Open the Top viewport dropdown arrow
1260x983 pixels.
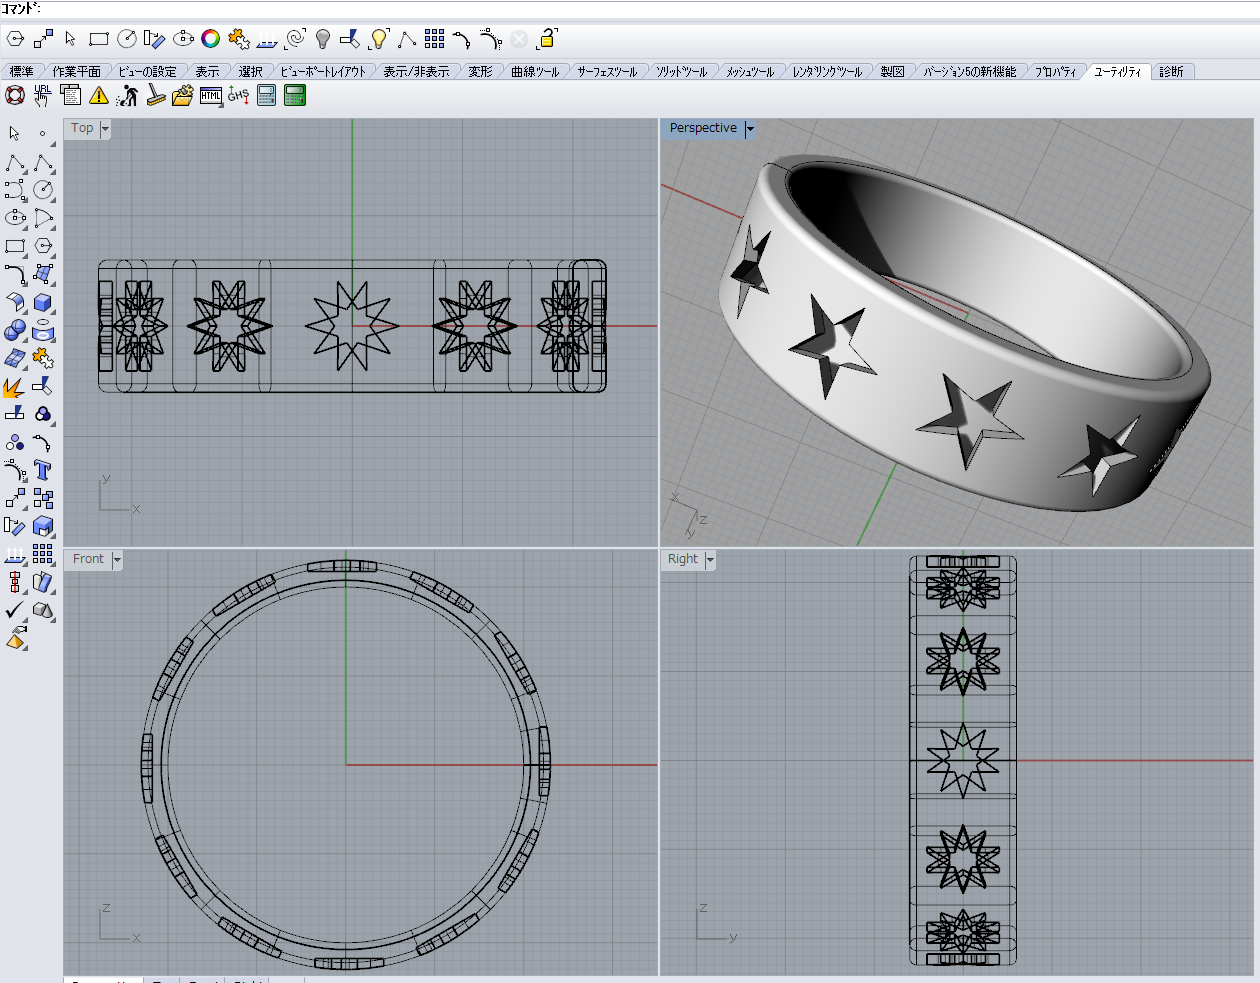[105, 129]
